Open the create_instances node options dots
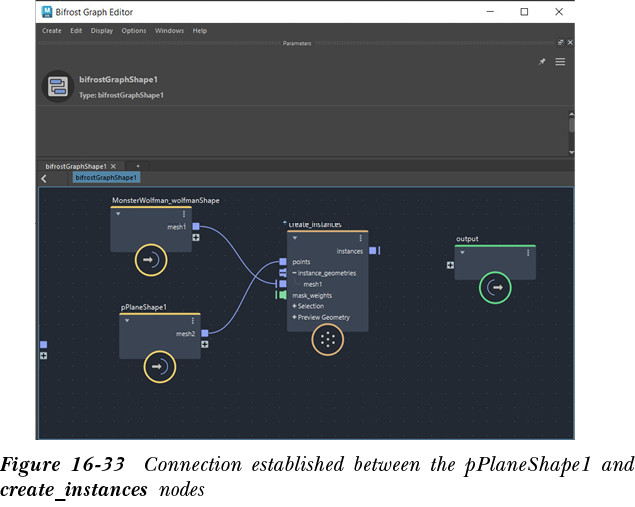 tap(362, 238)
